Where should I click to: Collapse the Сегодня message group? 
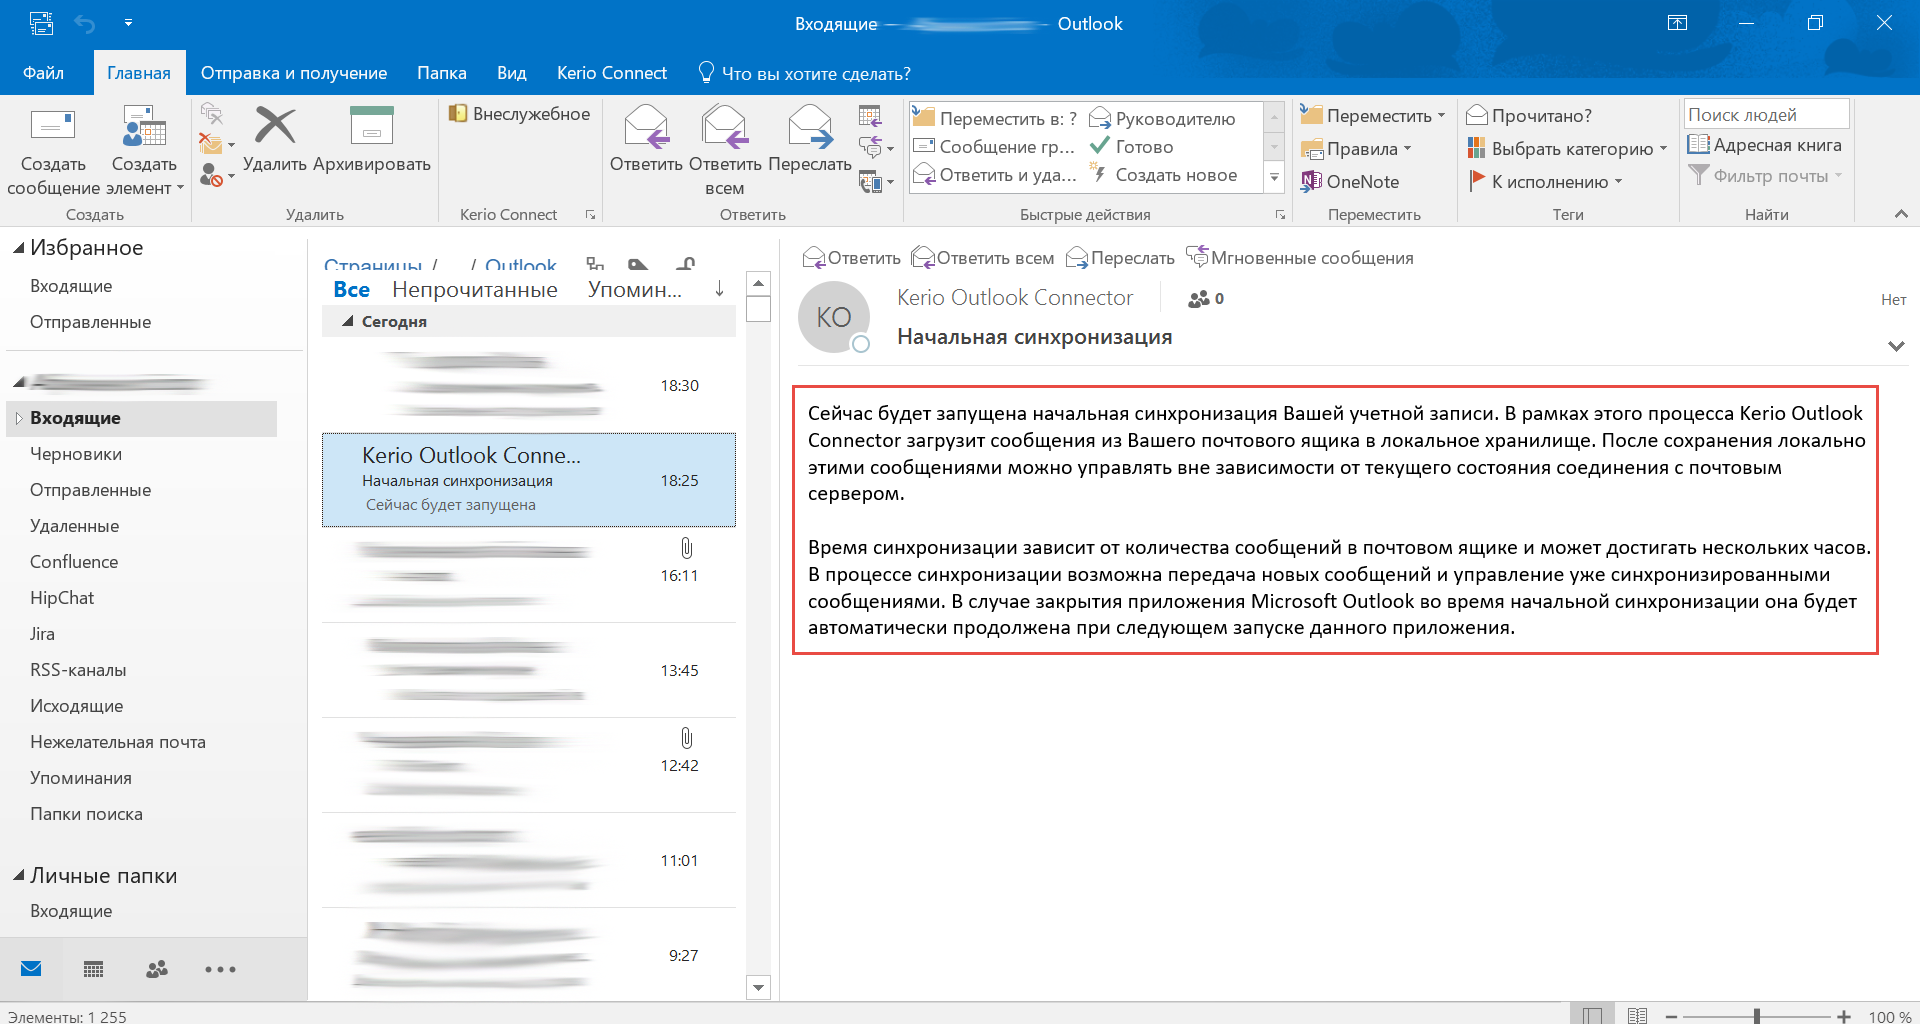348,322
